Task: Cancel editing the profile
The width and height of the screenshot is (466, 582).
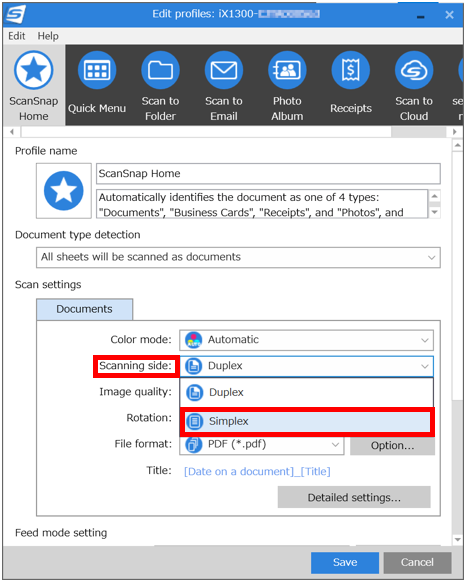Action: pos(417,562)
